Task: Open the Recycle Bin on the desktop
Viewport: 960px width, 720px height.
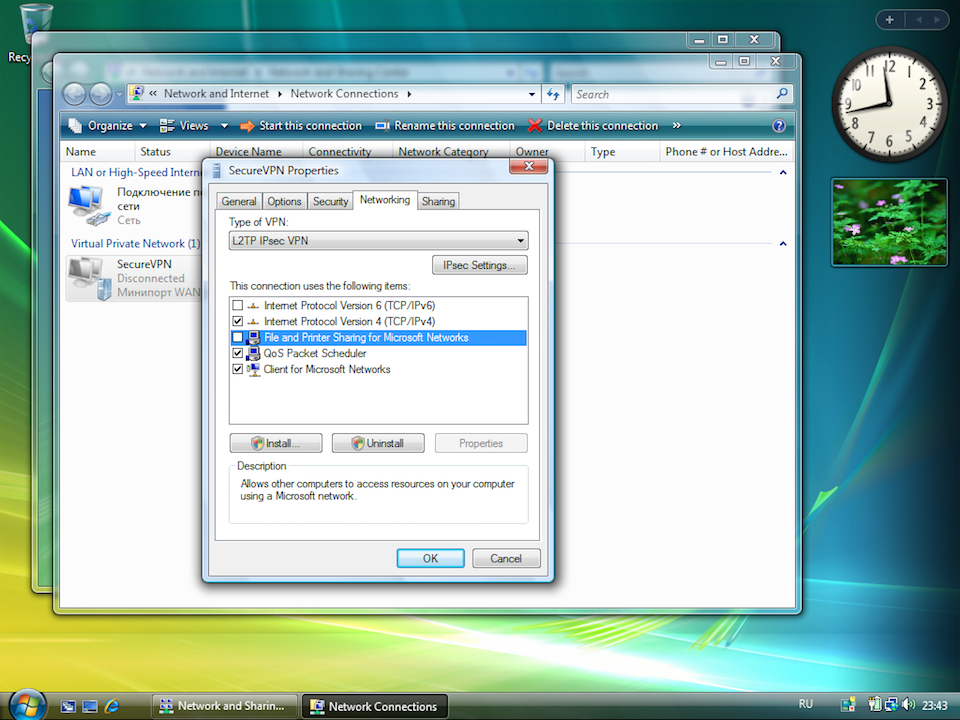Action: coord(36,23)
